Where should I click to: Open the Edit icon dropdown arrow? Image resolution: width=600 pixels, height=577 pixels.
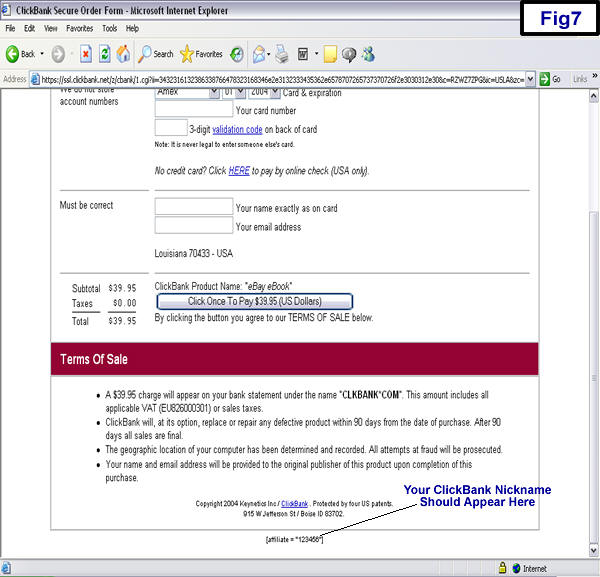pos(316,54)
